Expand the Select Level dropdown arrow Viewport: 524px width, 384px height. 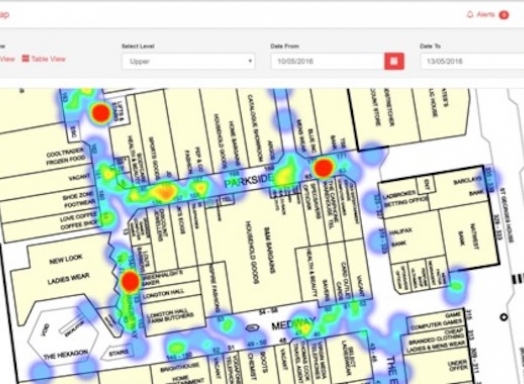coord(250,61)
